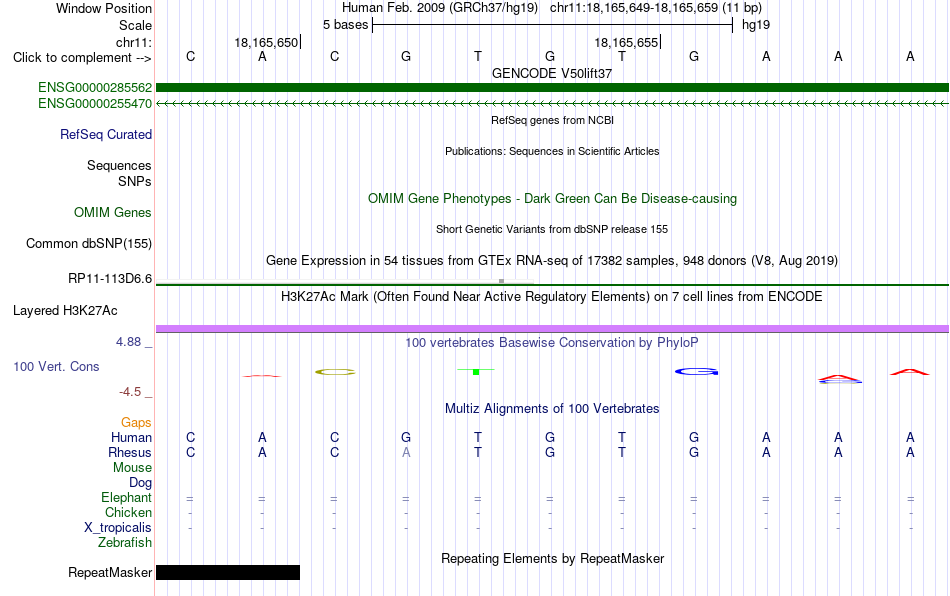
Task: Click 'Short Genetic Variants from dbSNP release 155'
Action: (x=552, y=230)
